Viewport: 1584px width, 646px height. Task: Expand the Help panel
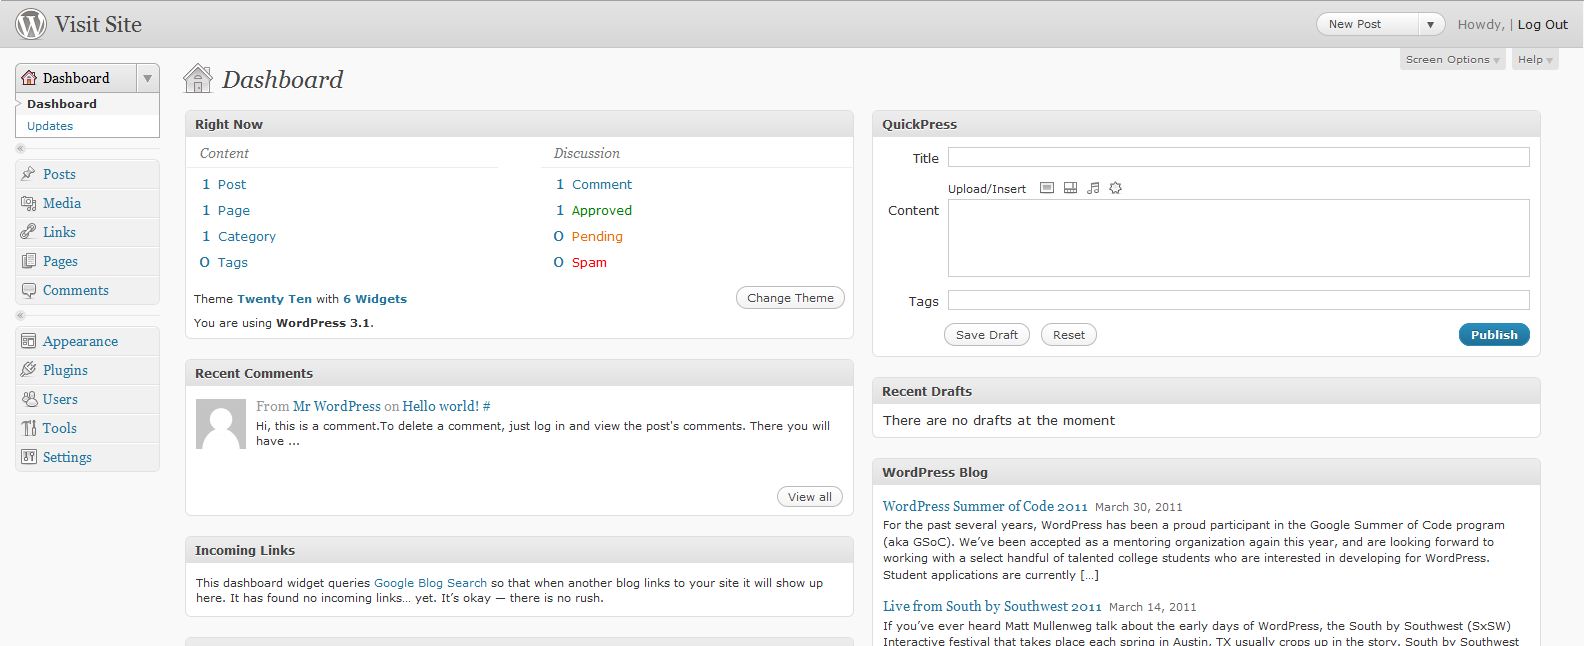pyautogui.click(x=1534, y=60)
